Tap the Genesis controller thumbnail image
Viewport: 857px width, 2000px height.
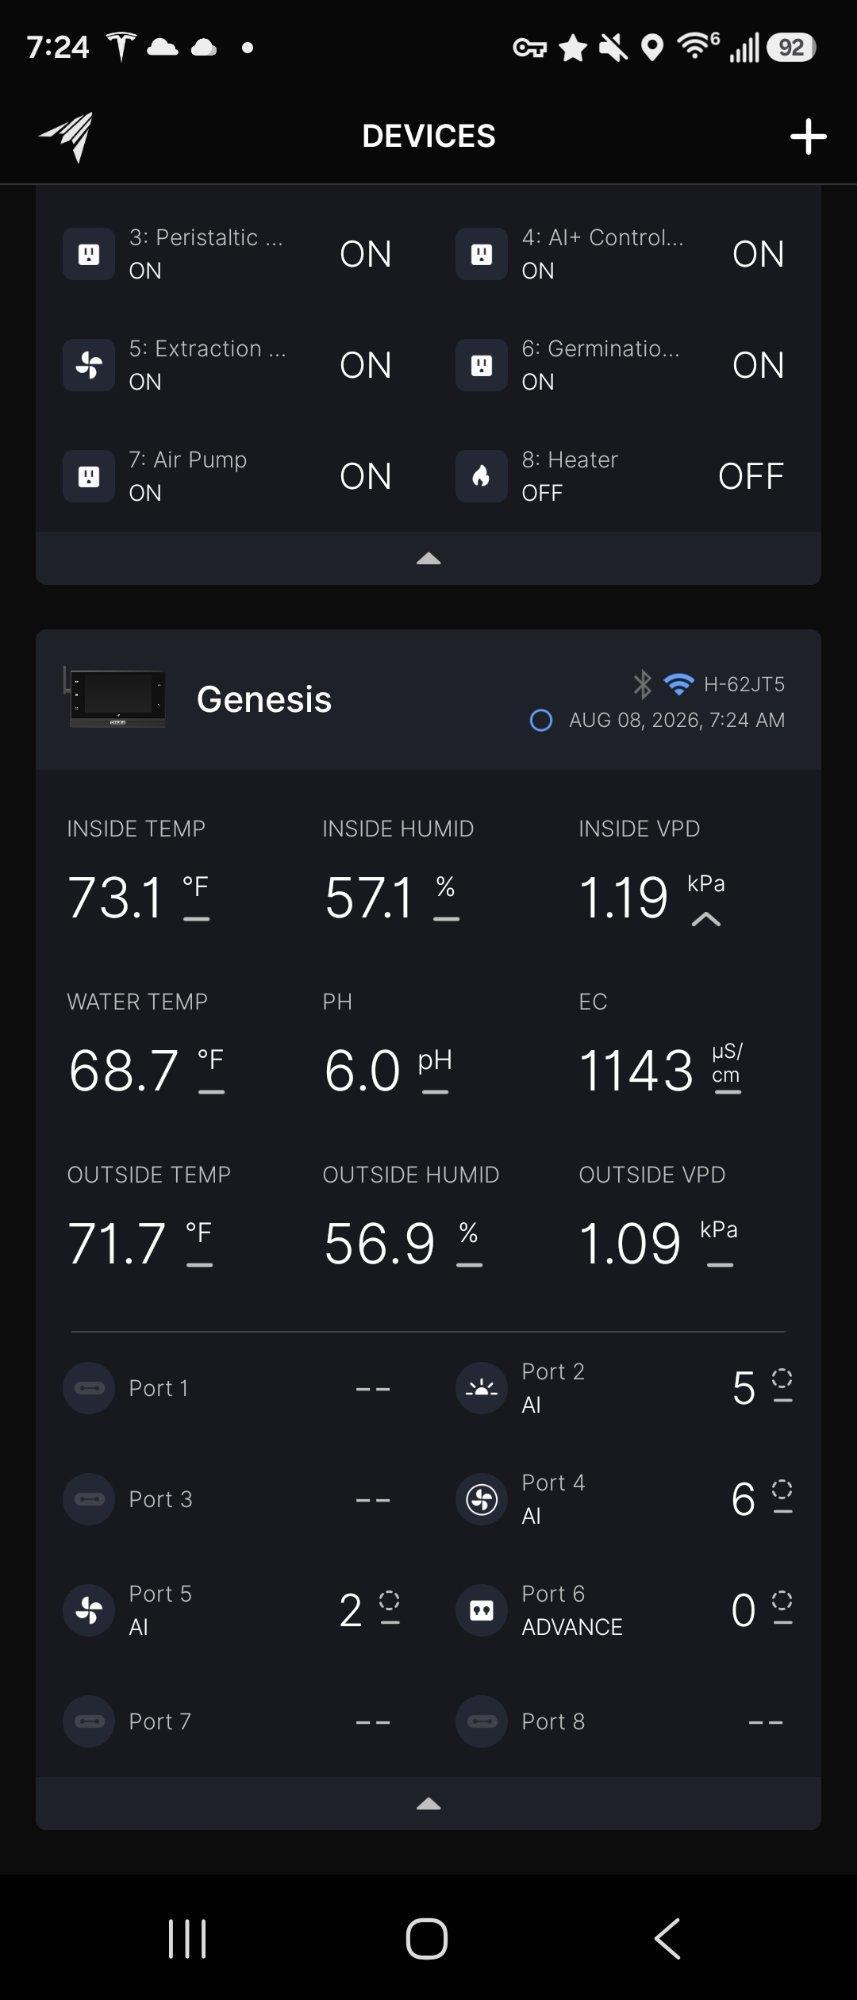click(x=115, y=697)
